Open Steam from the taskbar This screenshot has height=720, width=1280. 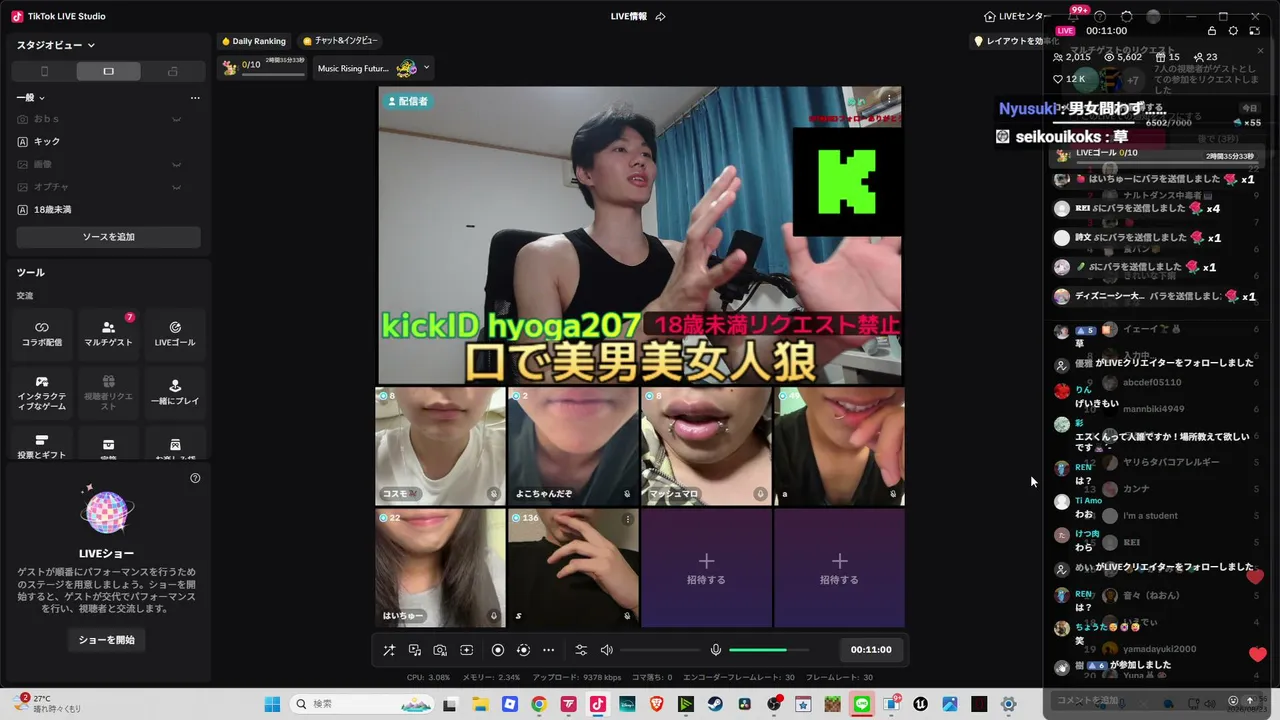tap(715, 704)
